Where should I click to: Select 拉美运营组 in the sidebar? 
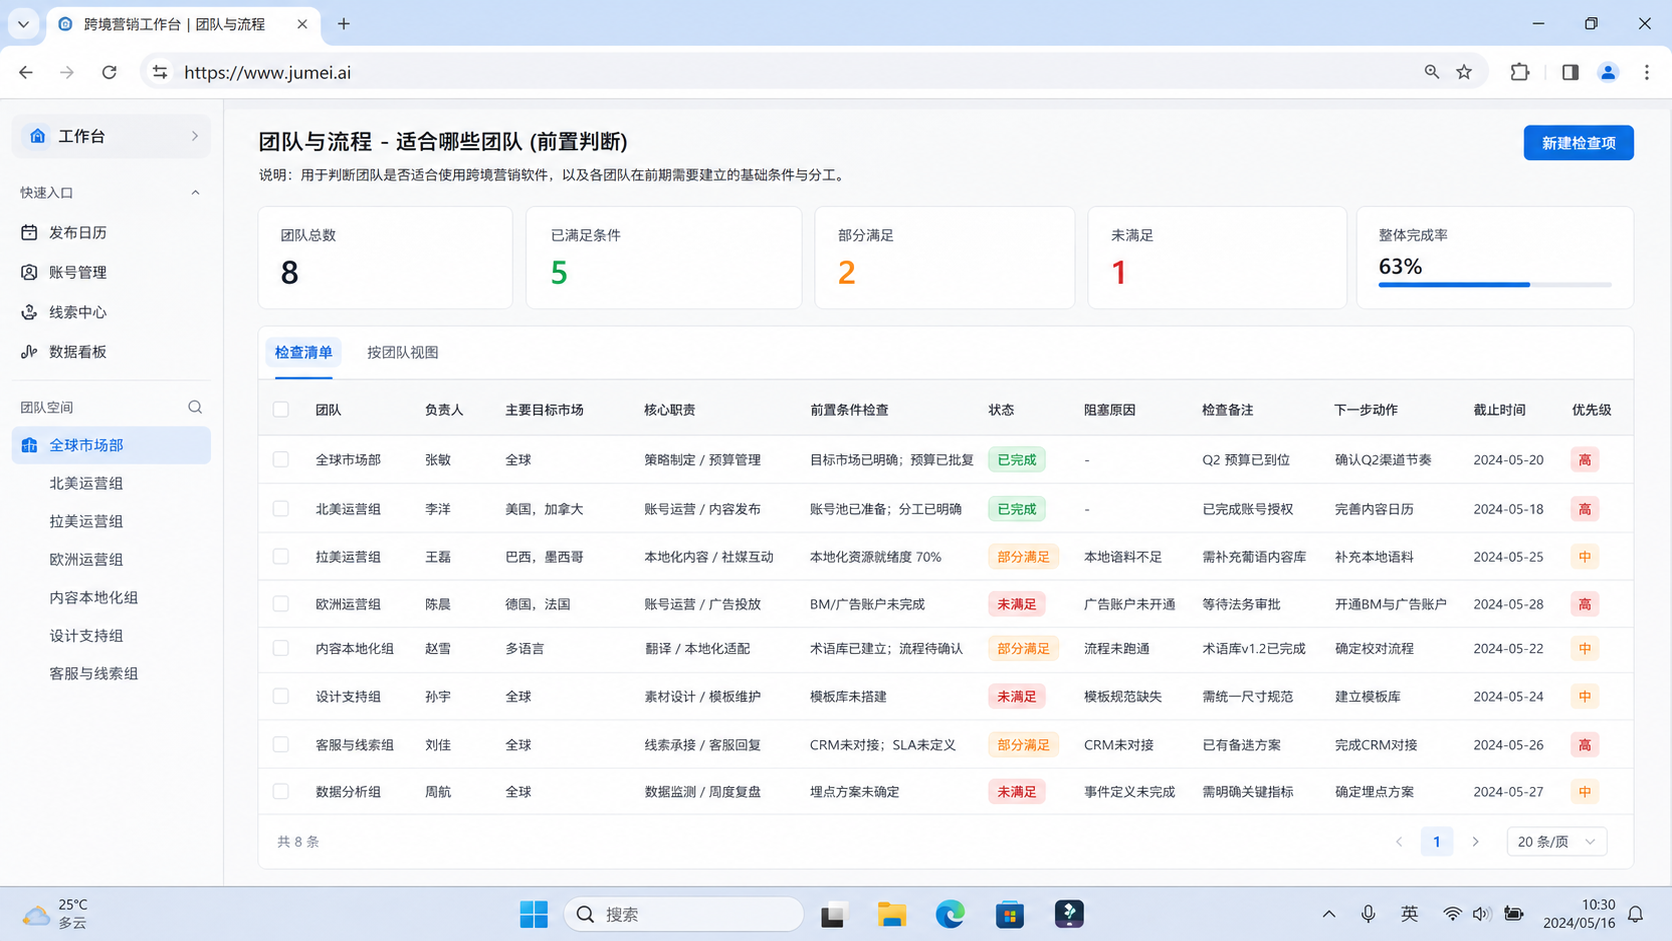click(86, 521)
